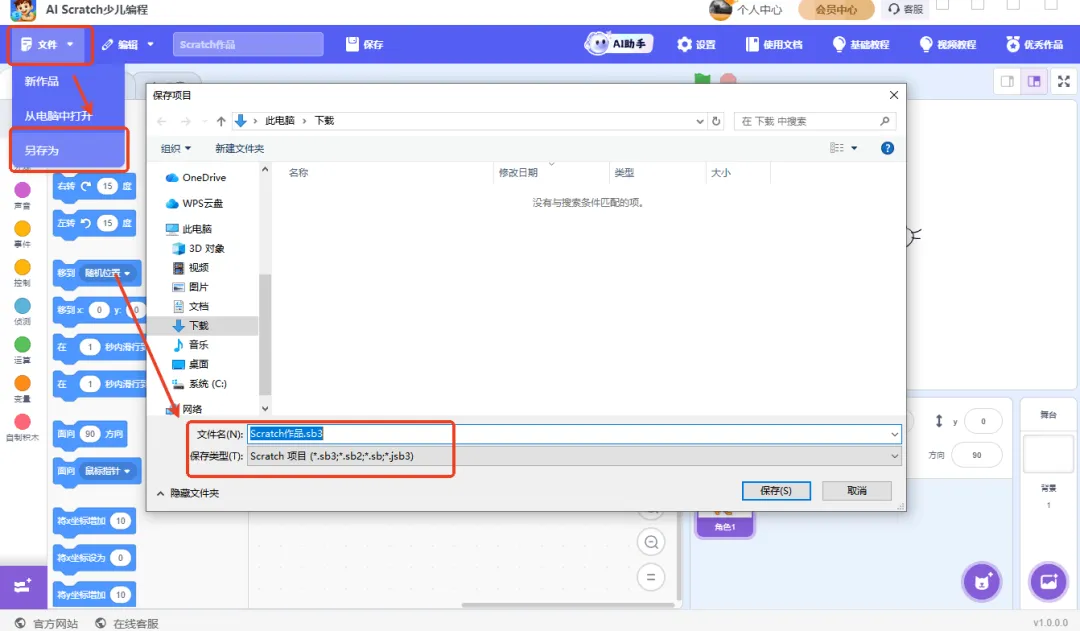Open the file name history dropdown arrow

click(895, 434)
